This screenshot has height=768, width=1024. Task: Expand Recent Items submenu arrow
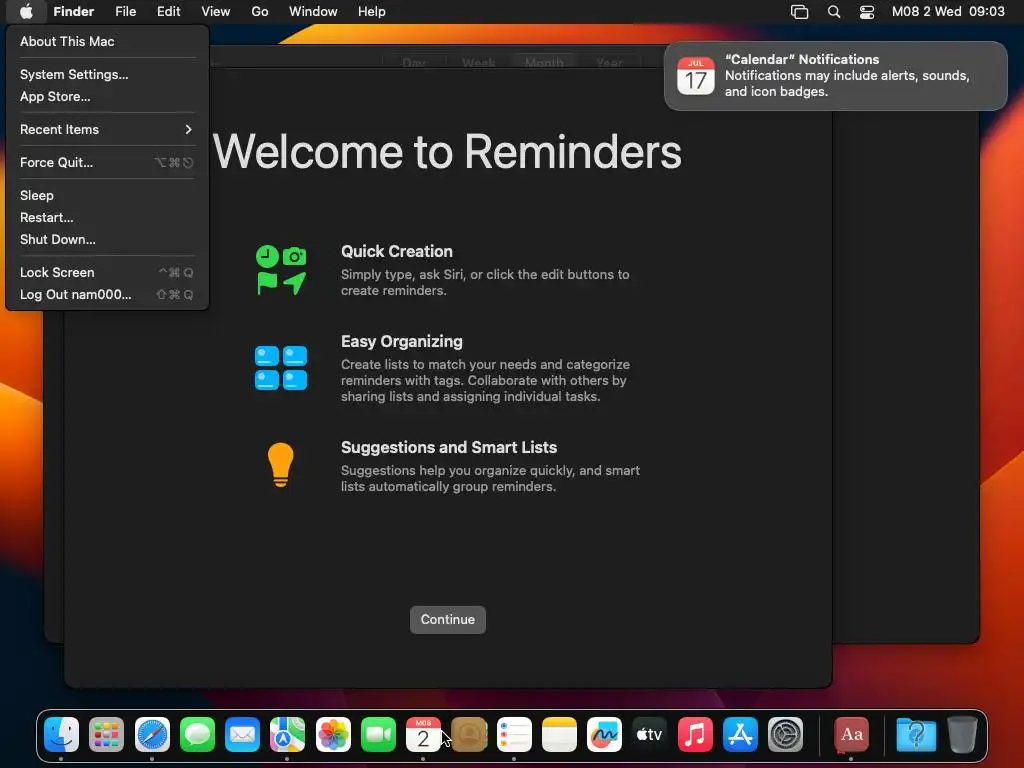188,129
